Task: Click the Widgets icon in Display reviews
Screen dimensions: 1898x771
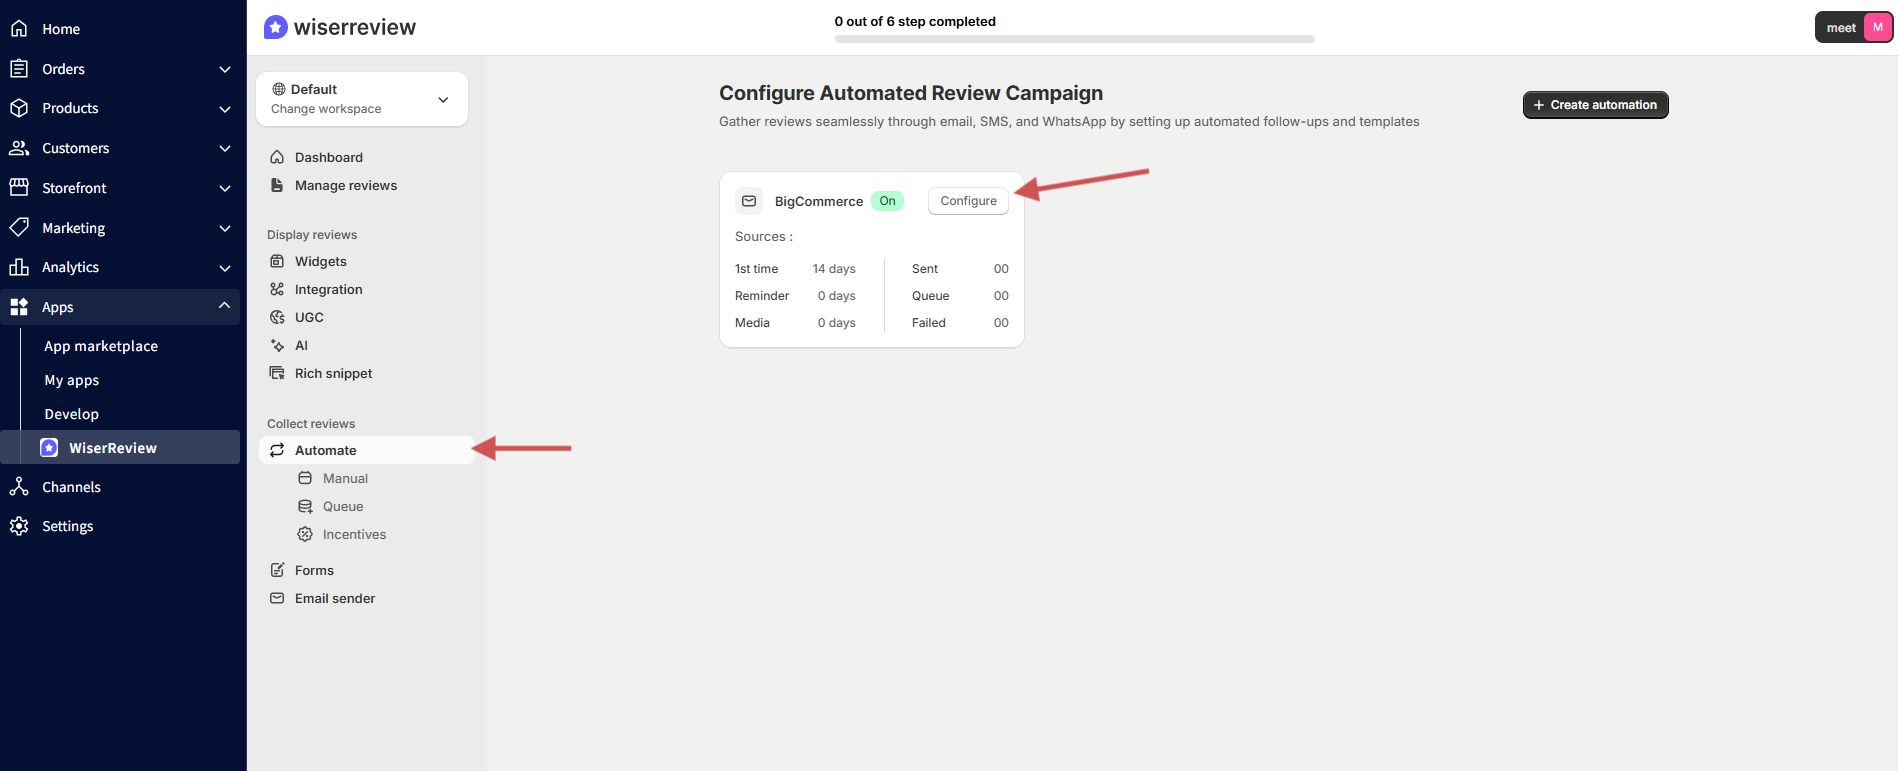Action: coord(277,261)
